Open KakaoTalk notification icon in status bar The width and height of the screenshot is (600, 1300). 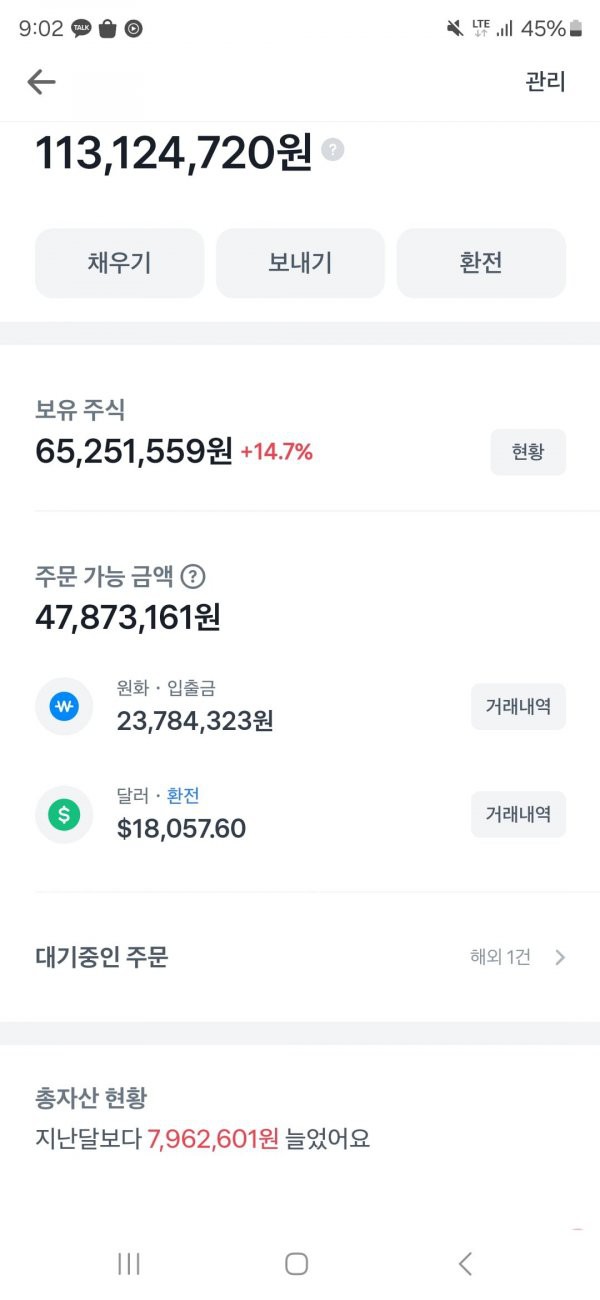(81, 28)
